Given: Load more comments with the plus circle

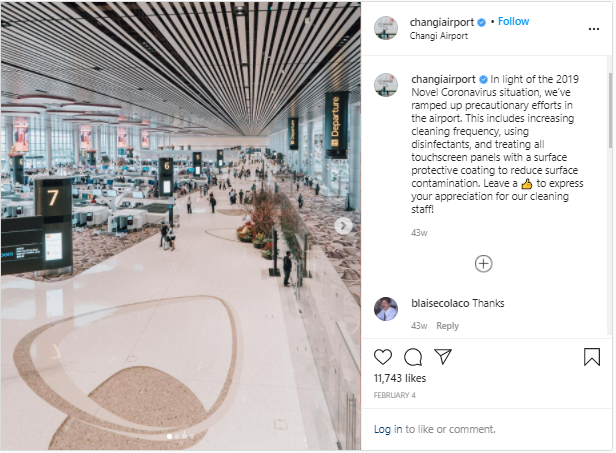Looking at the screenshot, I should [484, 264].
